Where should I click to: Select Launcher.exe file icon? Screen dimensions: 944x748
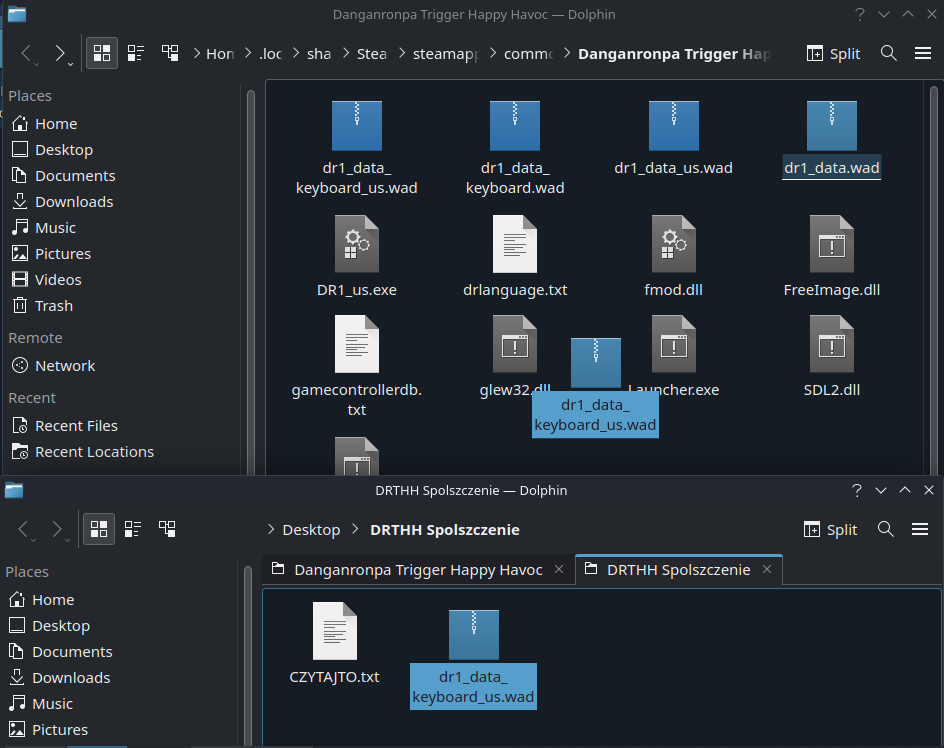click(674, 344)
